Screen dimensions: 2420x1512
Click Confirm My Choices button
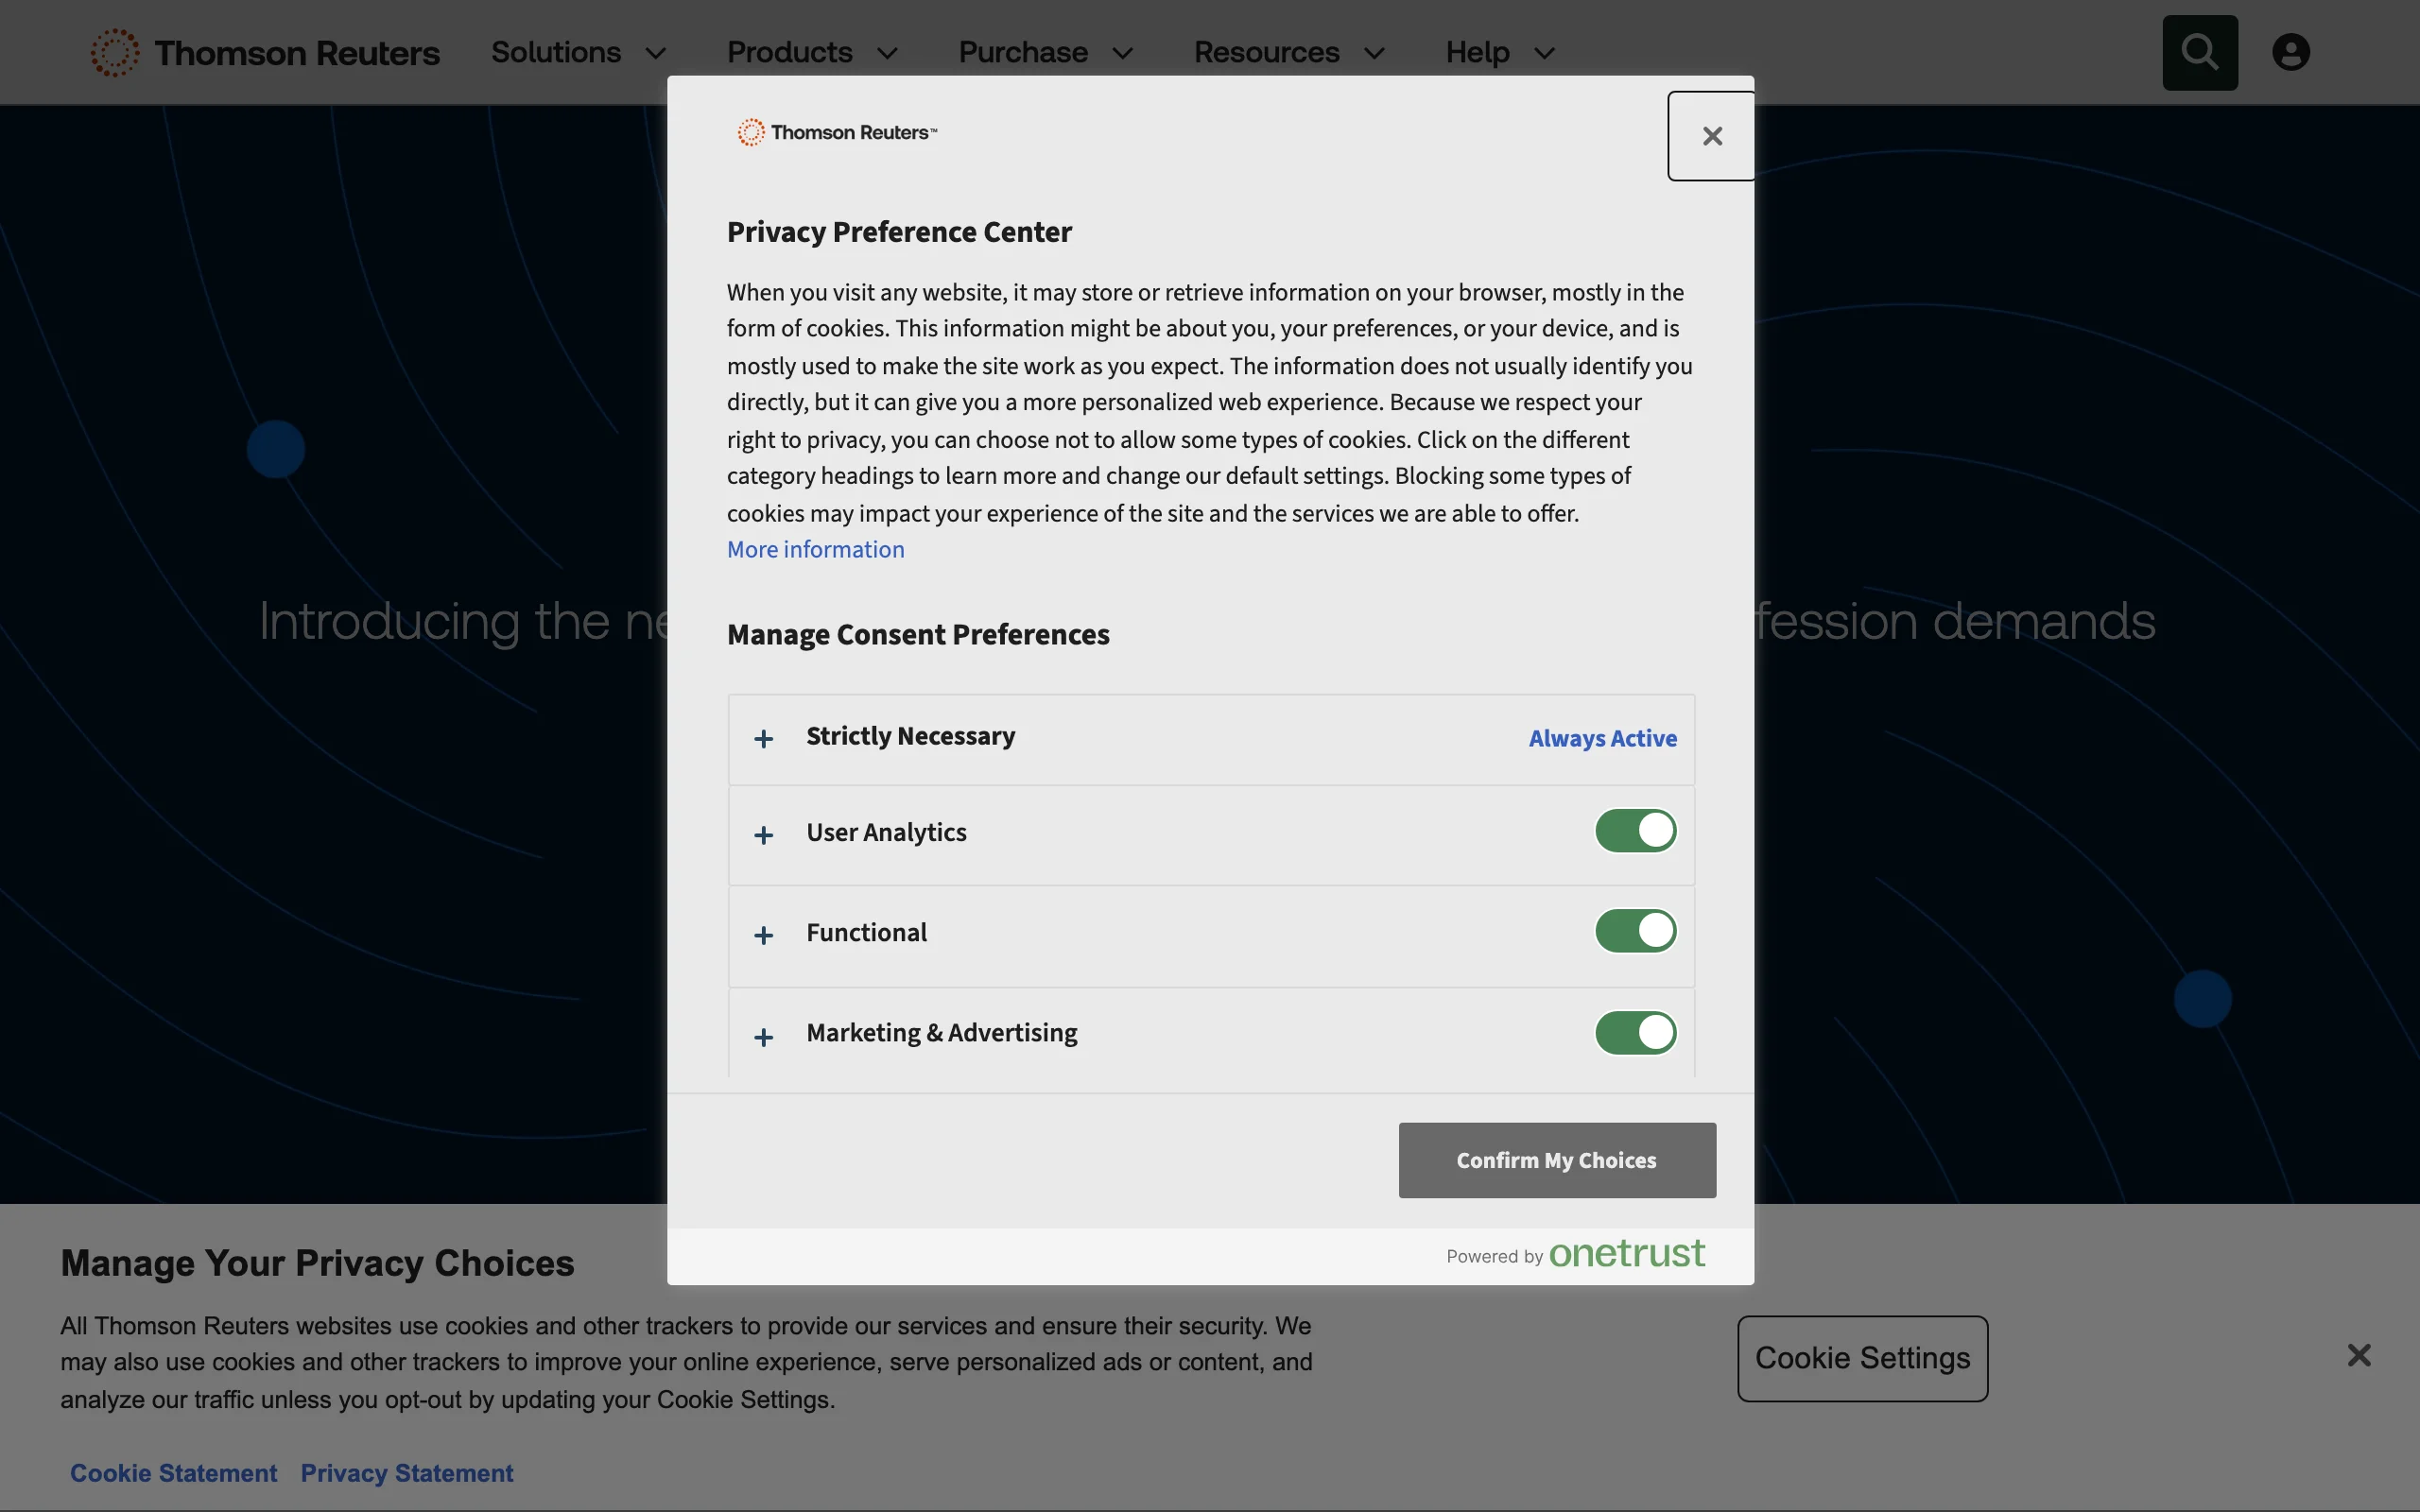1557,1160
